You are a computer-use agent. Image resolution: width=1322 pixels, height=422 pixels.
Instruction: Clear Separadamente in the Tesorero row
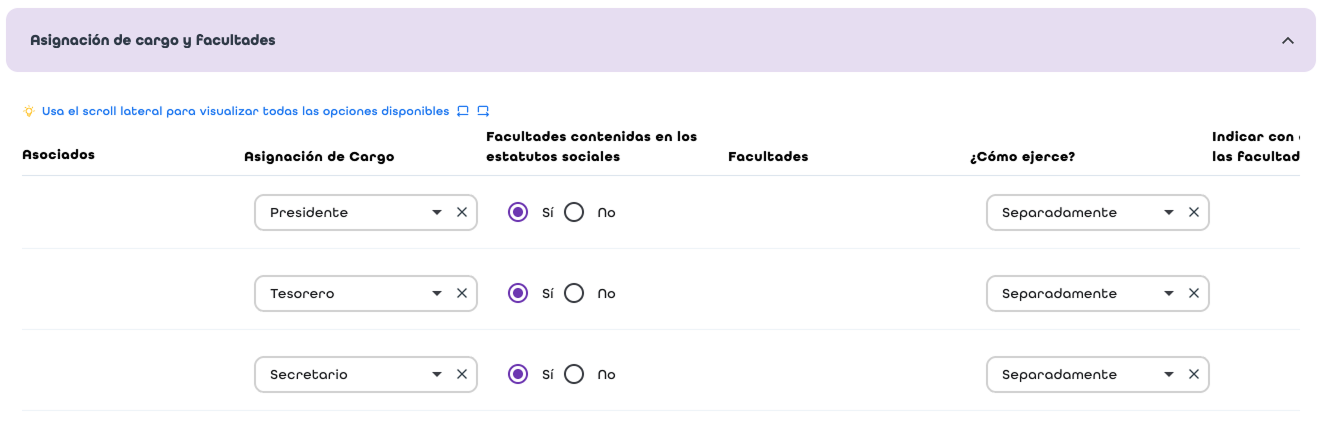click(1194, 293)
